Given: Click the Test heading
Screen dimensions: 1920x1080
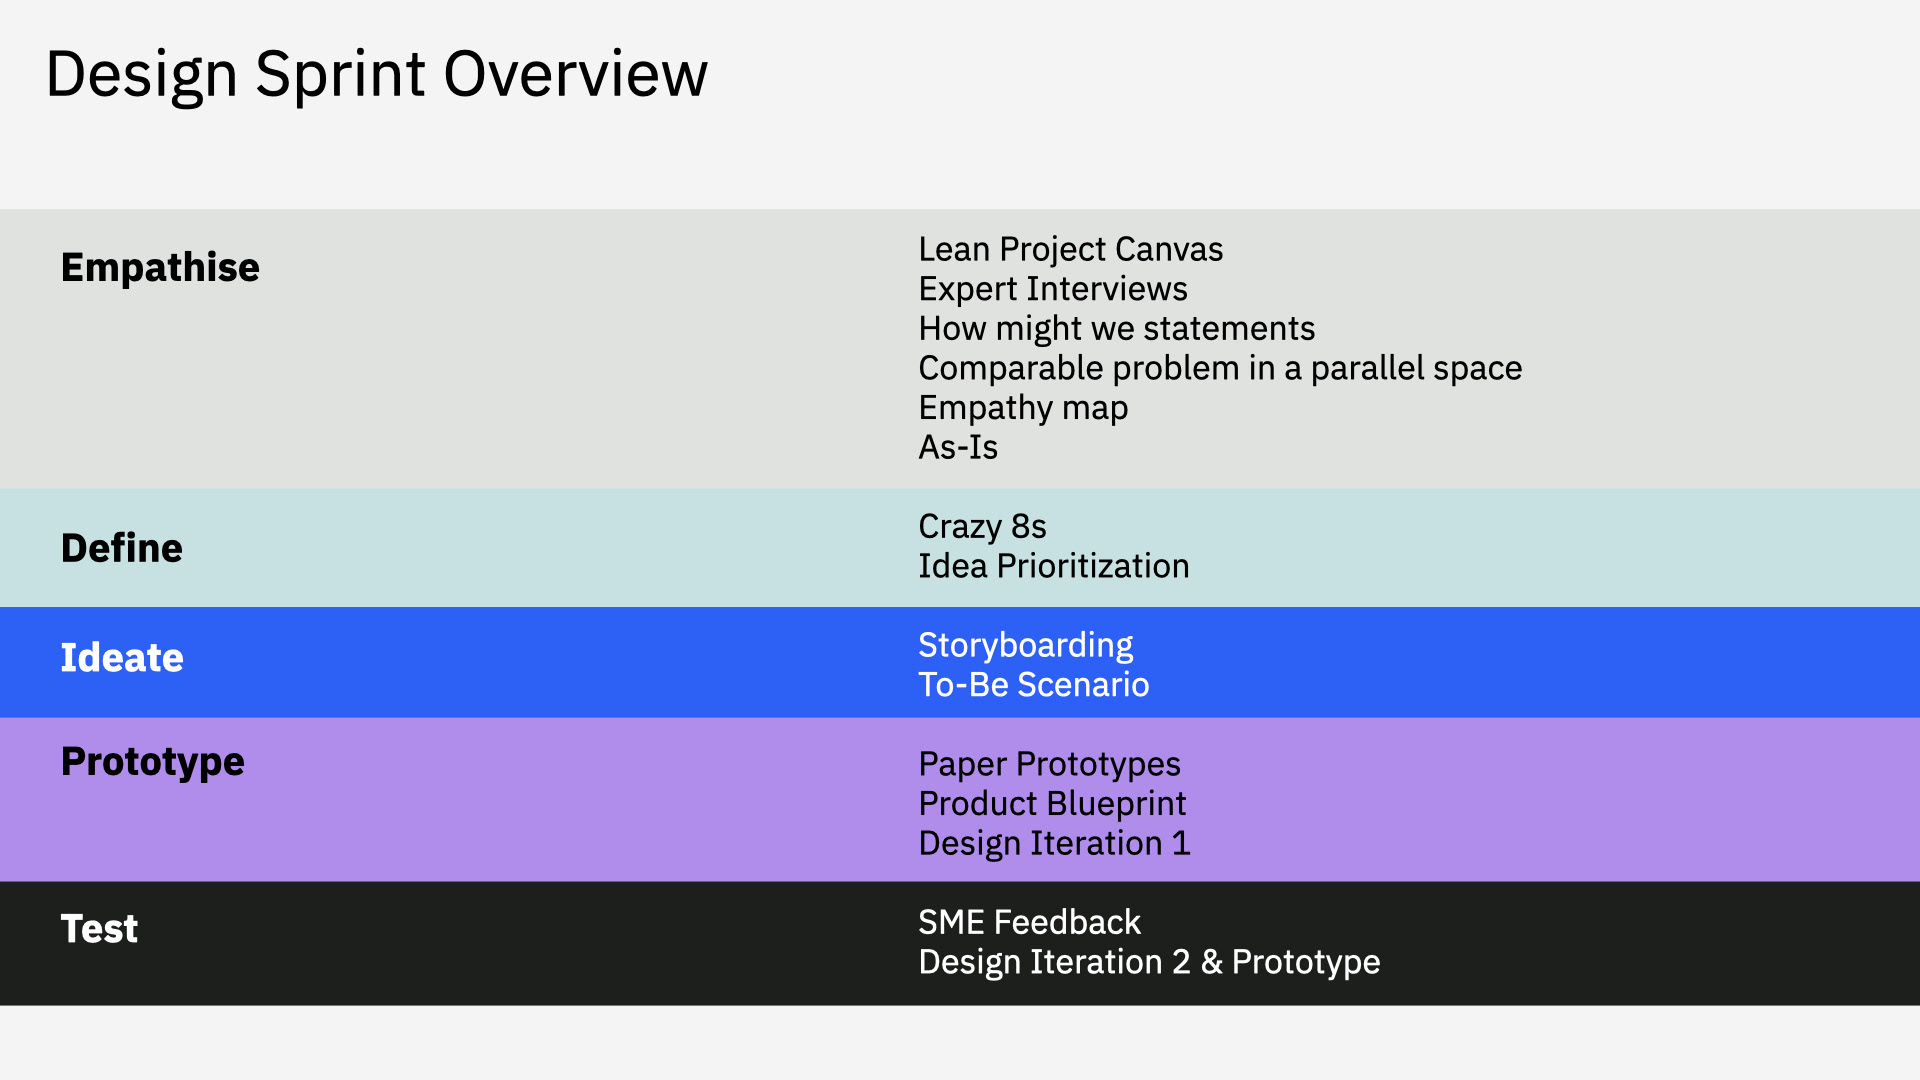Looking at the screenshot, I should tap(99, 929).
